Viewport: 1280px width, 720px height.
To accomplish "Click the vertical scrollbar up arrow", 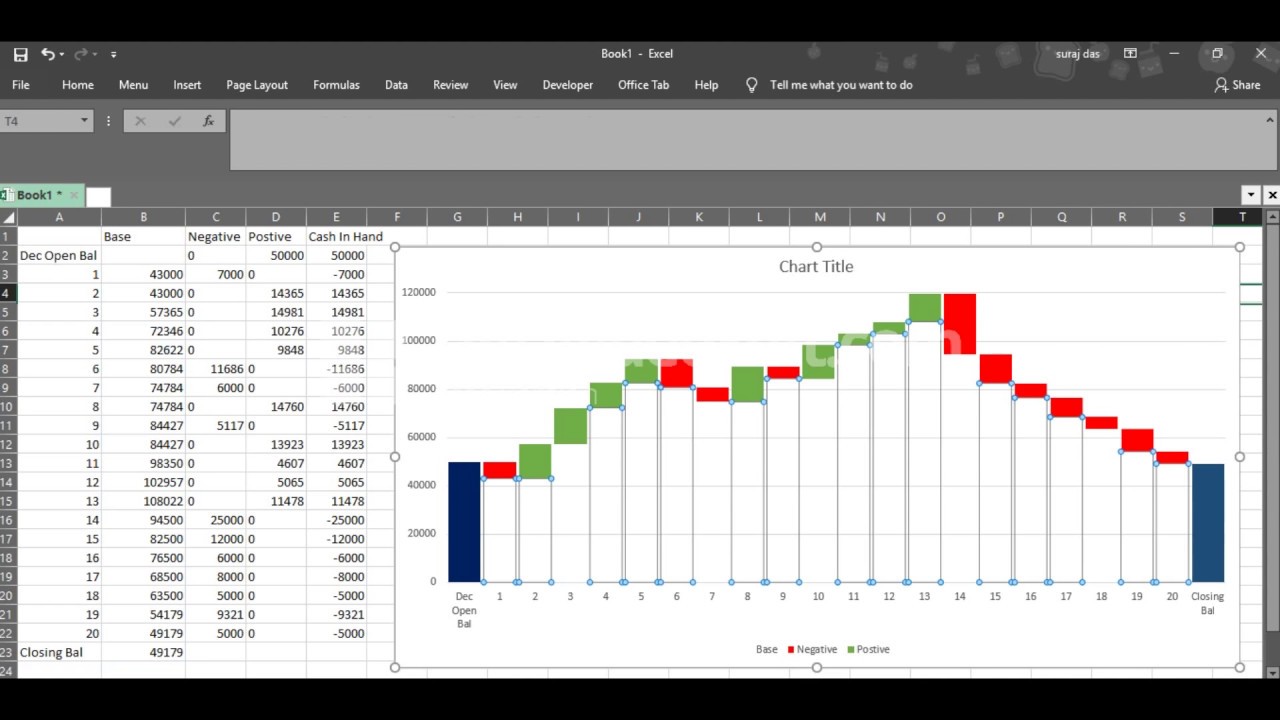I will tap(1272, 217).
